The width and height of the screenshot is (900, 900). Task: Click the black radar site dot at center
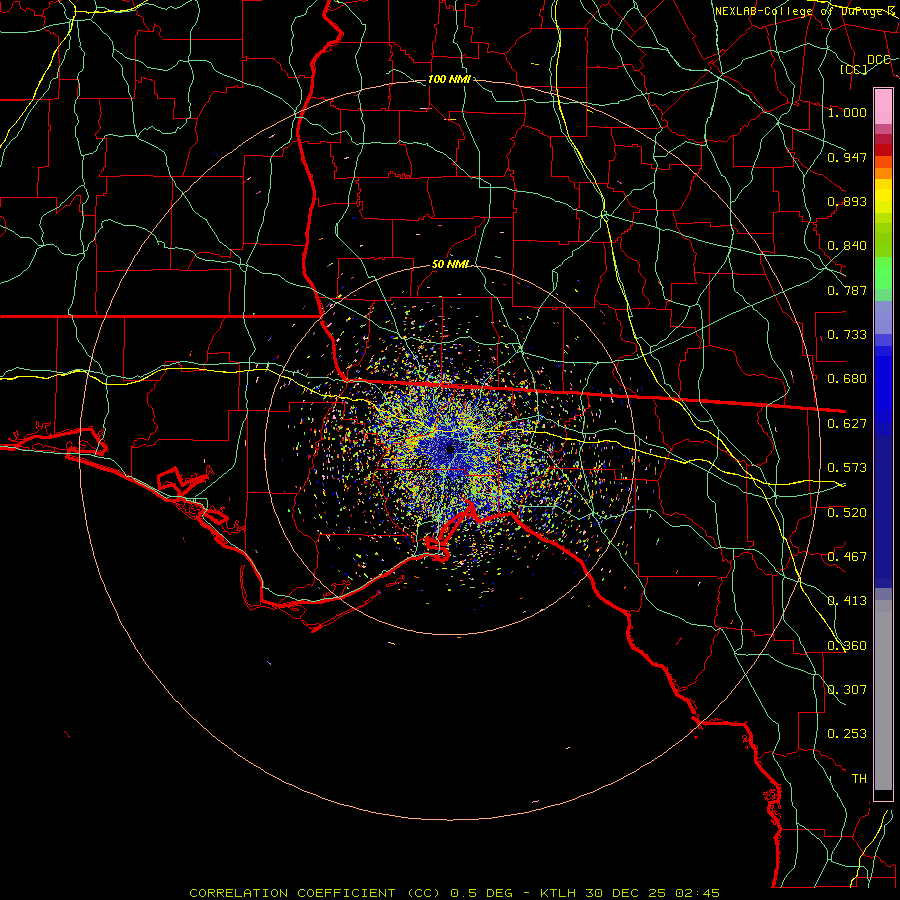450,449
